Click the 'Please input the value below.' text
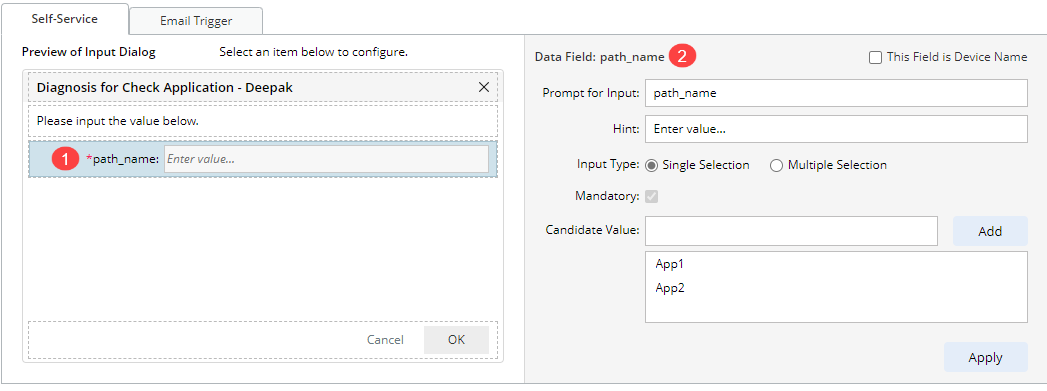Viewport: 1047px width, 391px height. click(118, 121)
